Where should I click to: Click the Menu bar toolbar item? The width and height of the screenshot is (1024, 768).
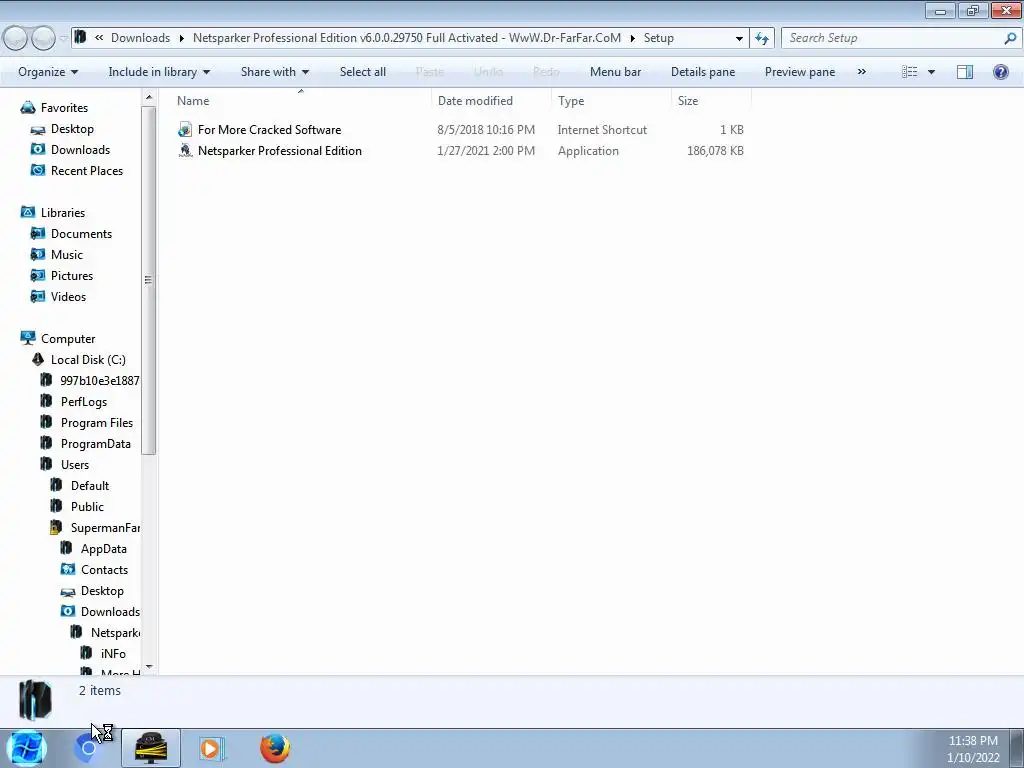615,72
